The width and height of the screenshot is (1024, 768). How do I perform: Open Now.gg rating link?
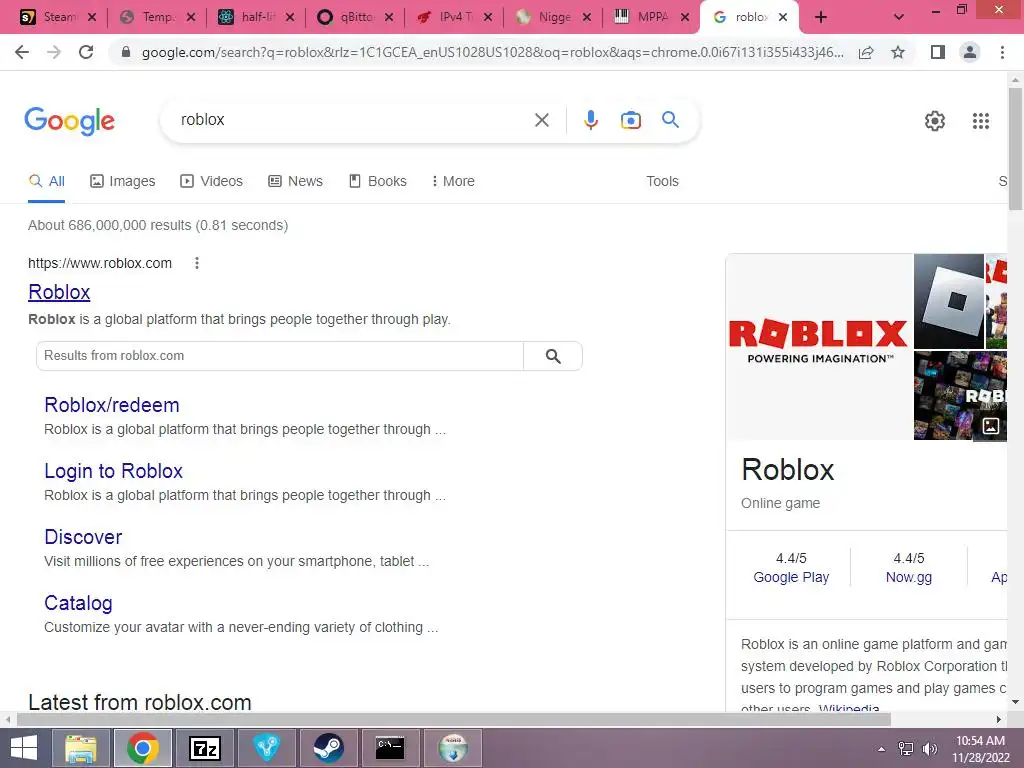tap(908, 577)
